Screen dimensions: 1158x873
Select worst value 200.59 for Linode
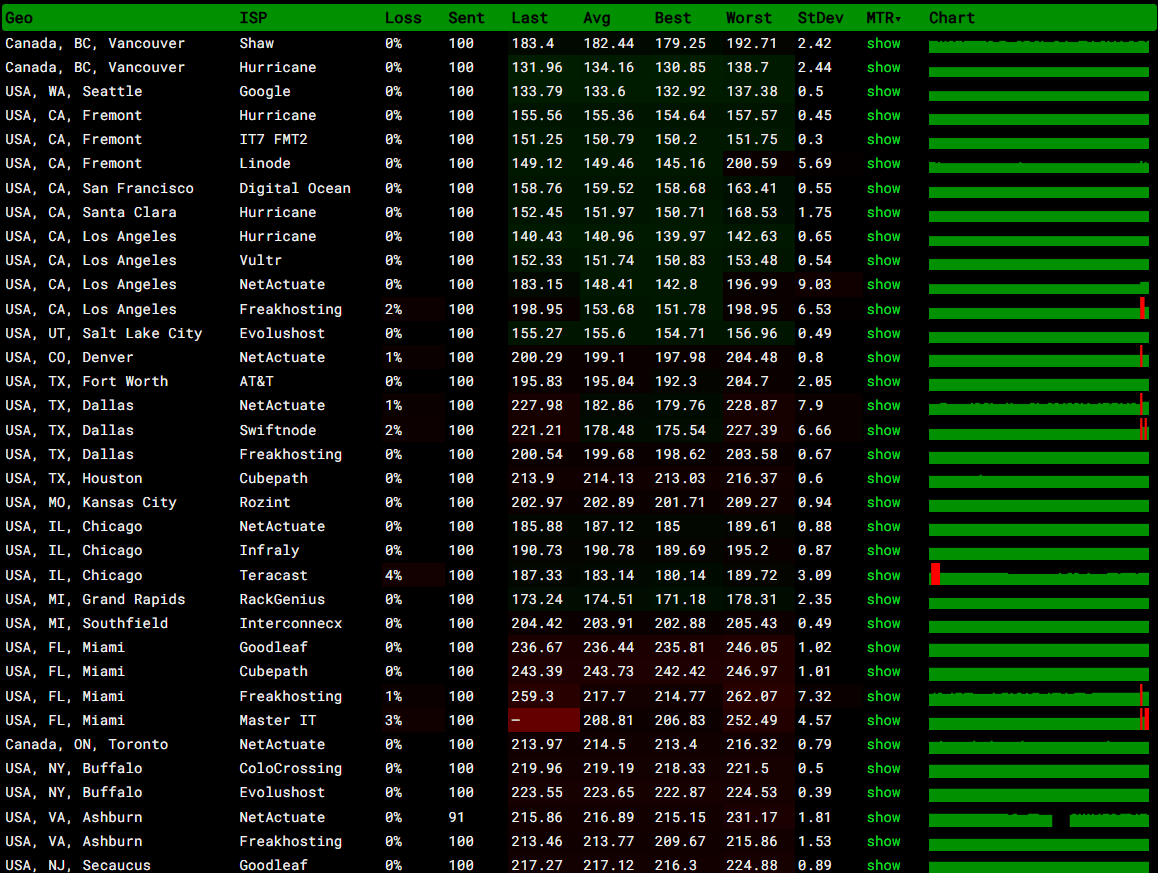tap(752, 163)
